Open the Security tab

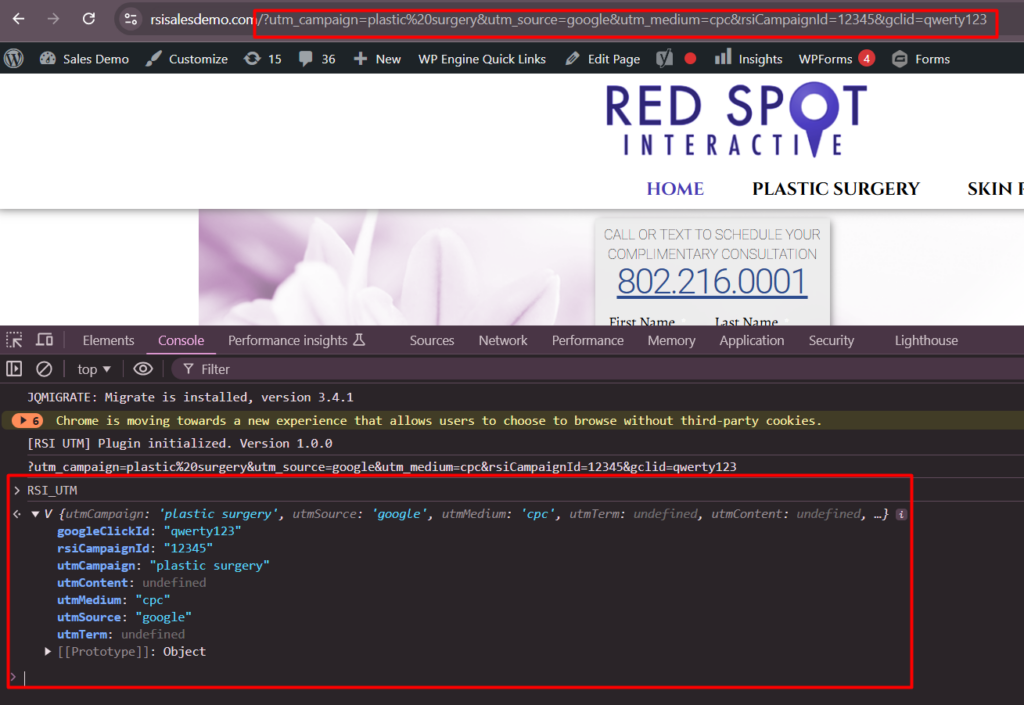pos(831,340)
